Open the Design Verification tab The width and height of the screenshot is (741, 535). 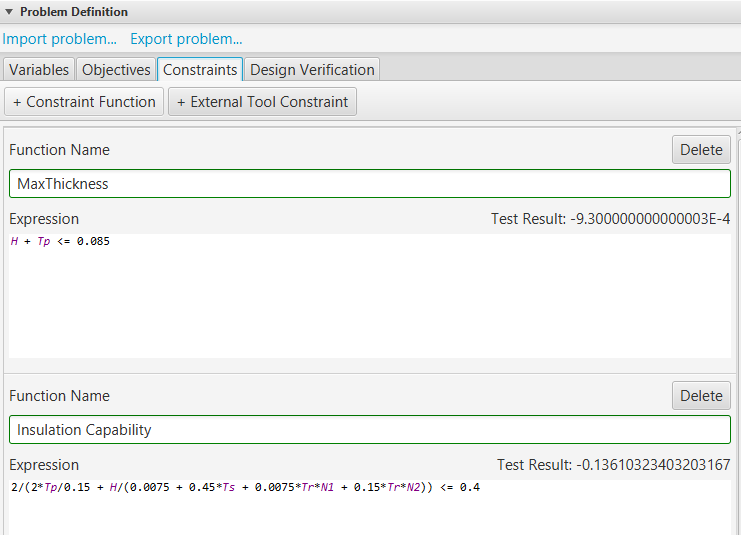pyautogui.click(x=312, y=69)
